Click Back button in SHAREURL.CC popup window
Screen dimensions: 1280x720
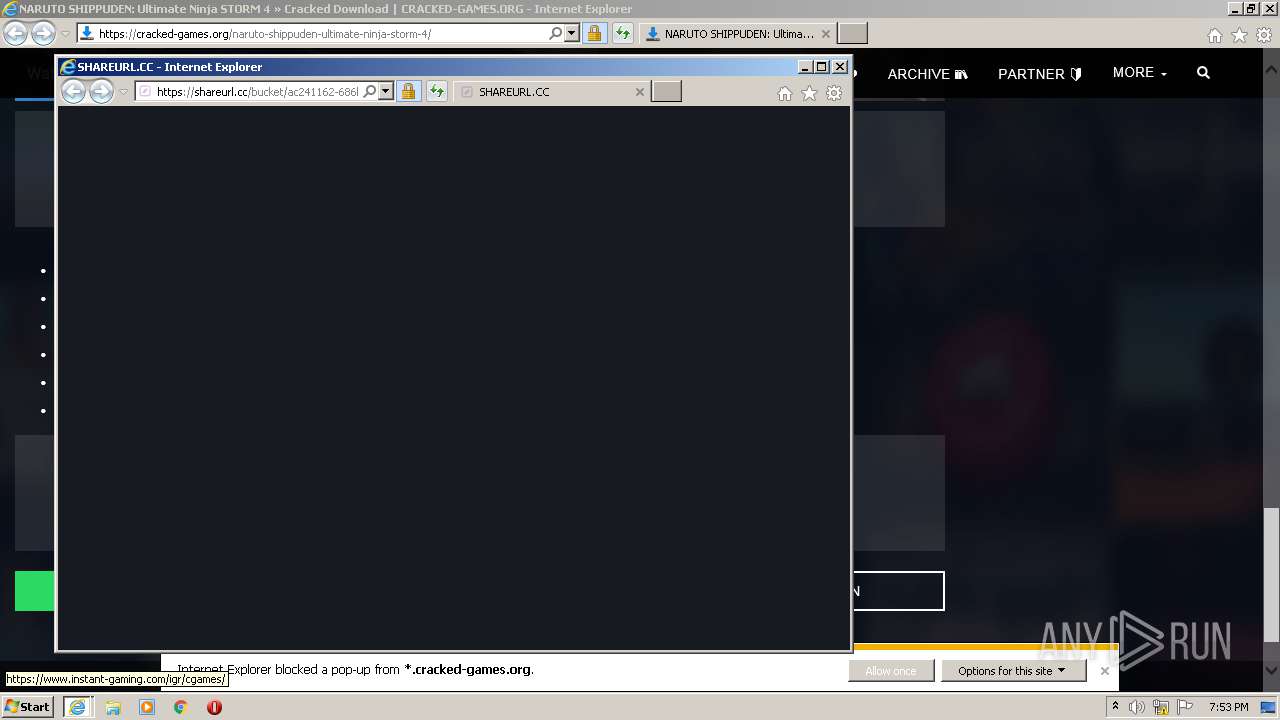[x=74, y=91]
